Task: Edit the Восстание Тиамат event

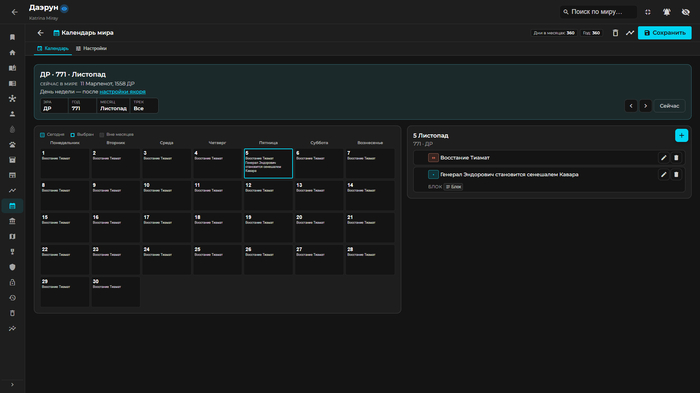Action: [663, 158]
